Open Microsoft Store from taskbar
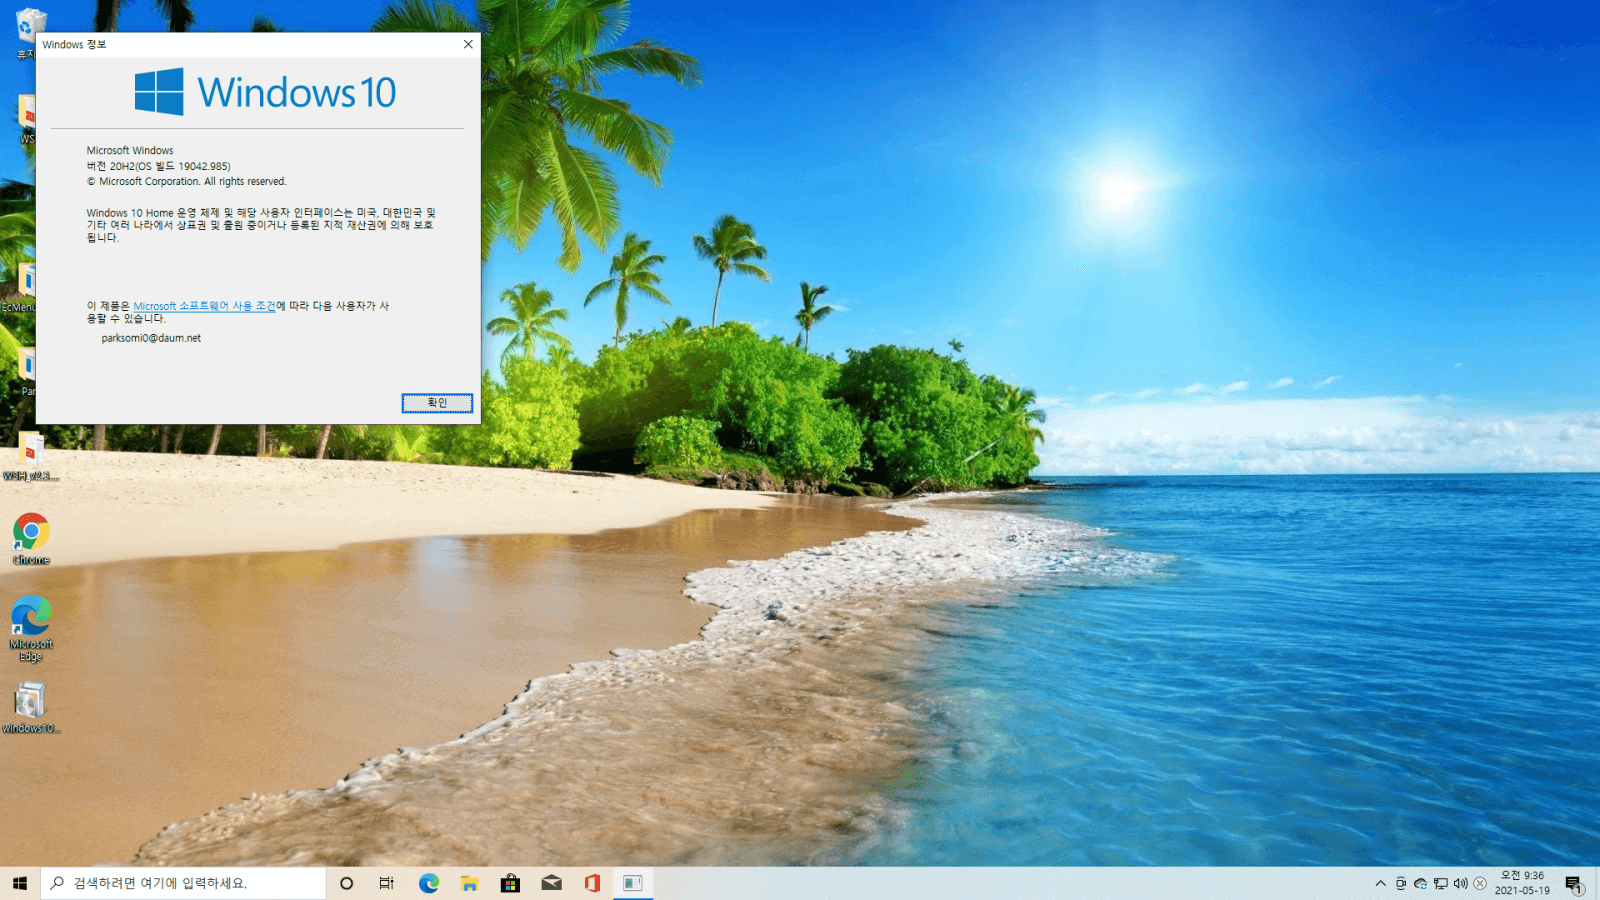 click(510, 883)
